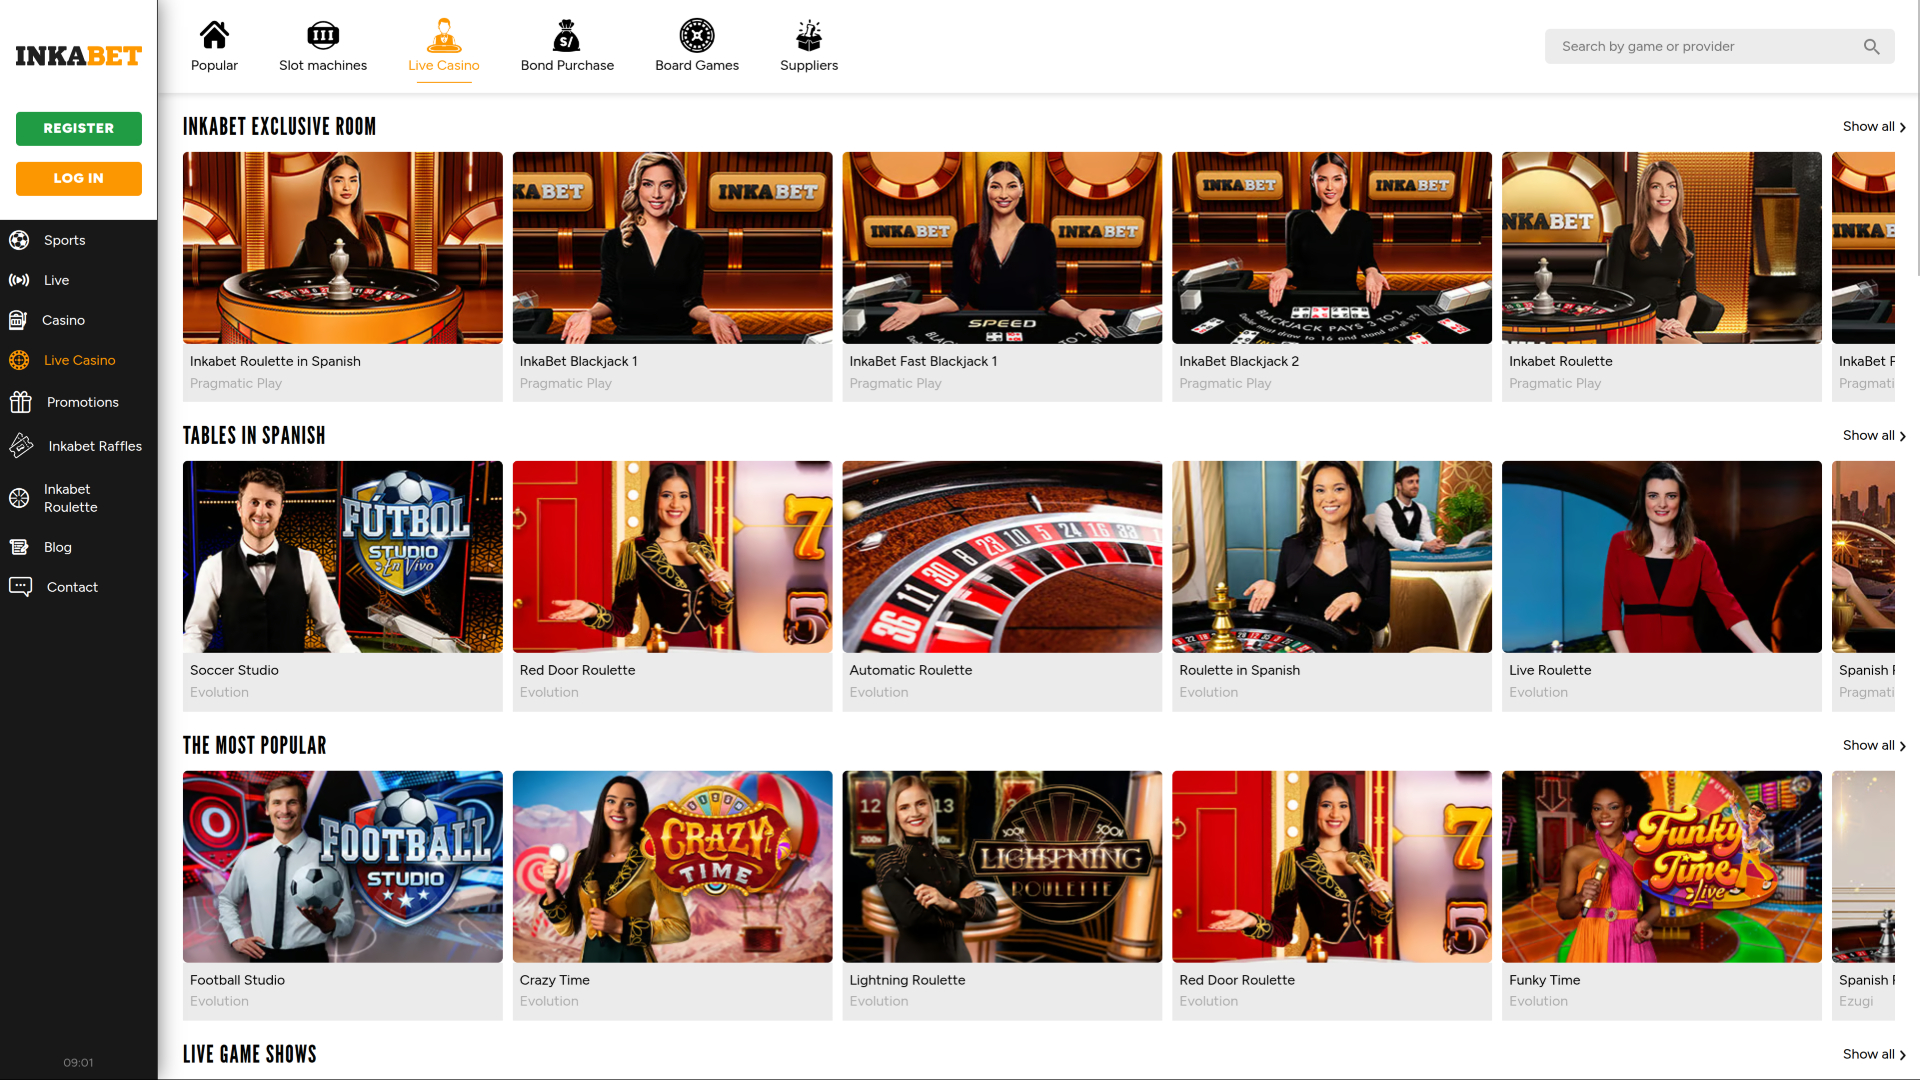This screenshot has height=1080, width=1920.
Task: Select the Sports soccer ball icon
Action: click(x=20, y=240)
